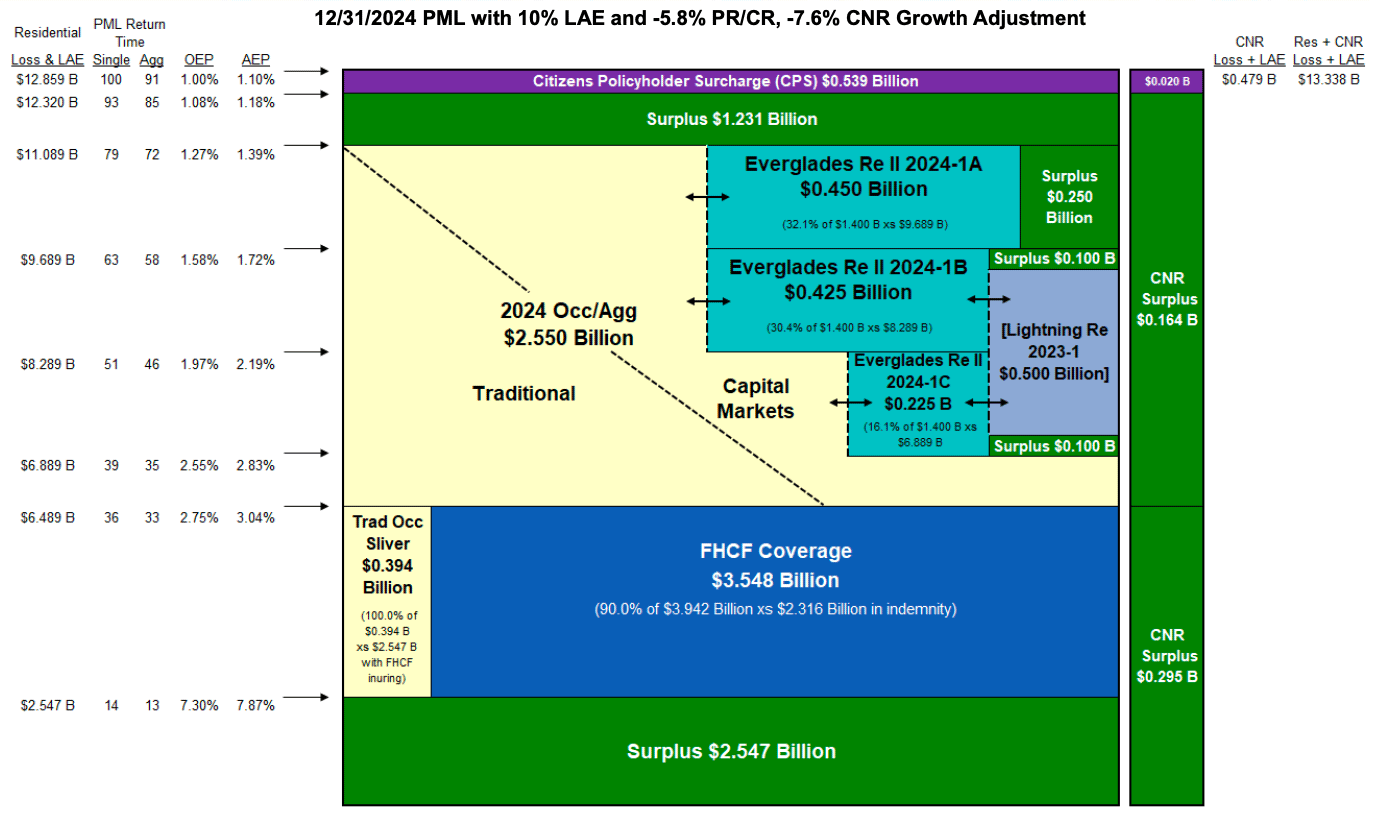Click the FHCF Coverage $3.548 Billion block

(775, 601)
